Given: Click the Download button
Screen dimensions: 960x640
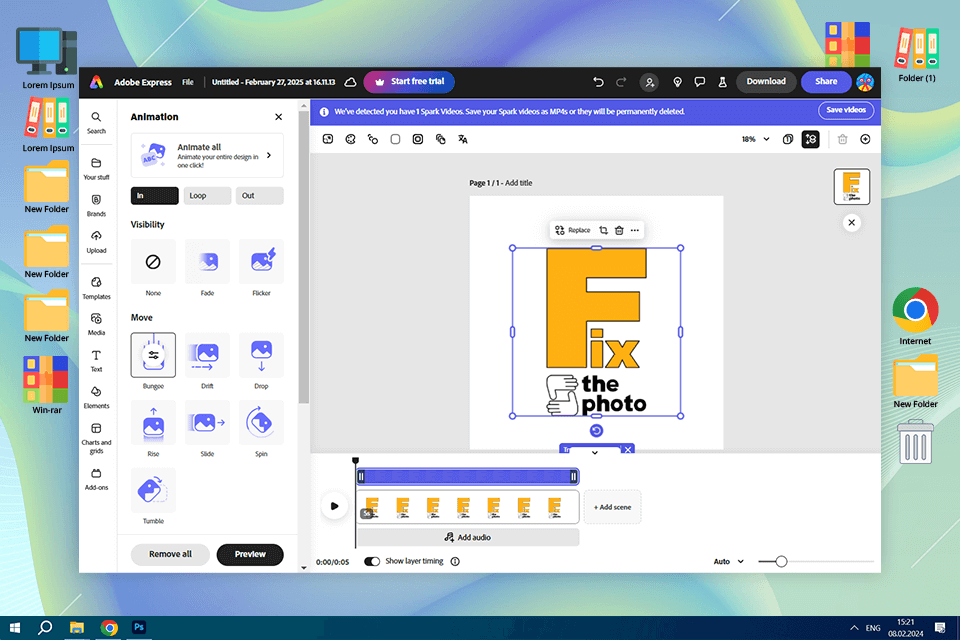Looking at the screenshot, I should [766, 81].
